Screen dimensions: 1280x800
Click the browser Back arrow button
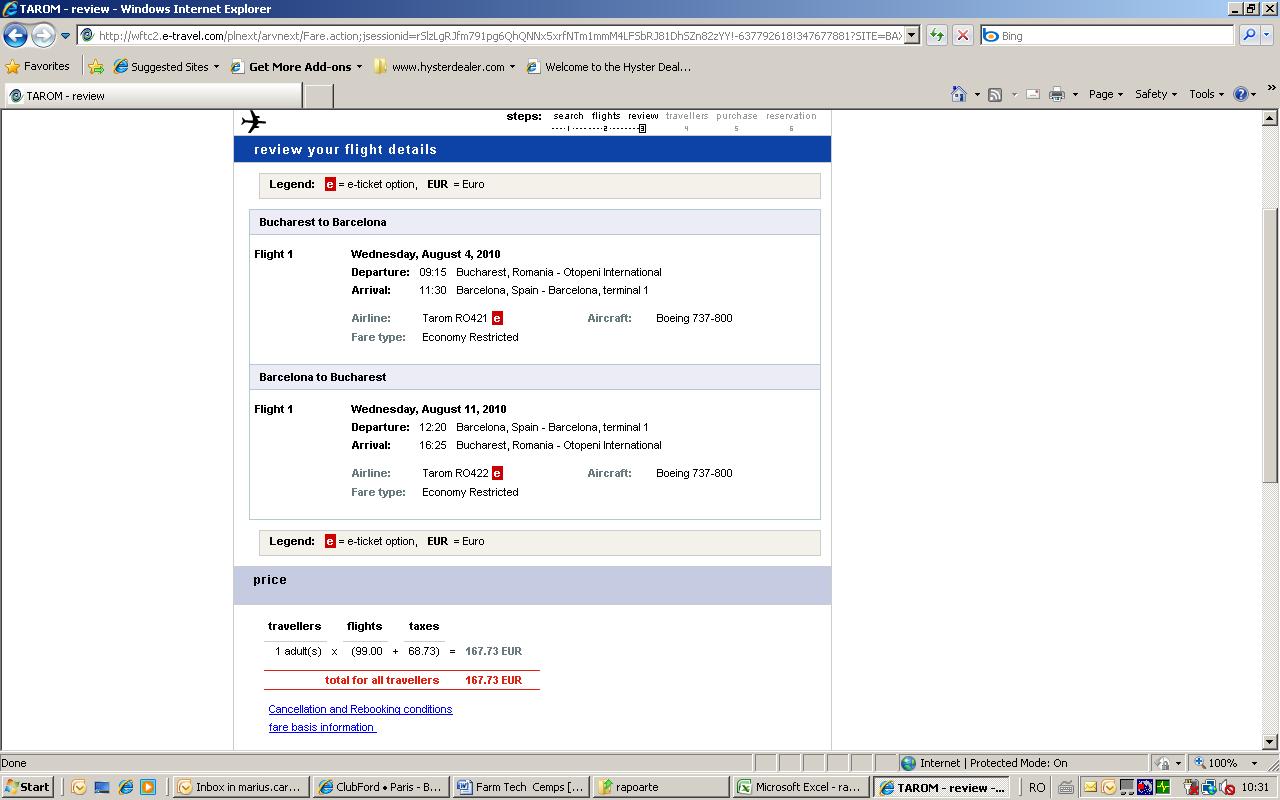pyautogui.click(x=15, y=35)
